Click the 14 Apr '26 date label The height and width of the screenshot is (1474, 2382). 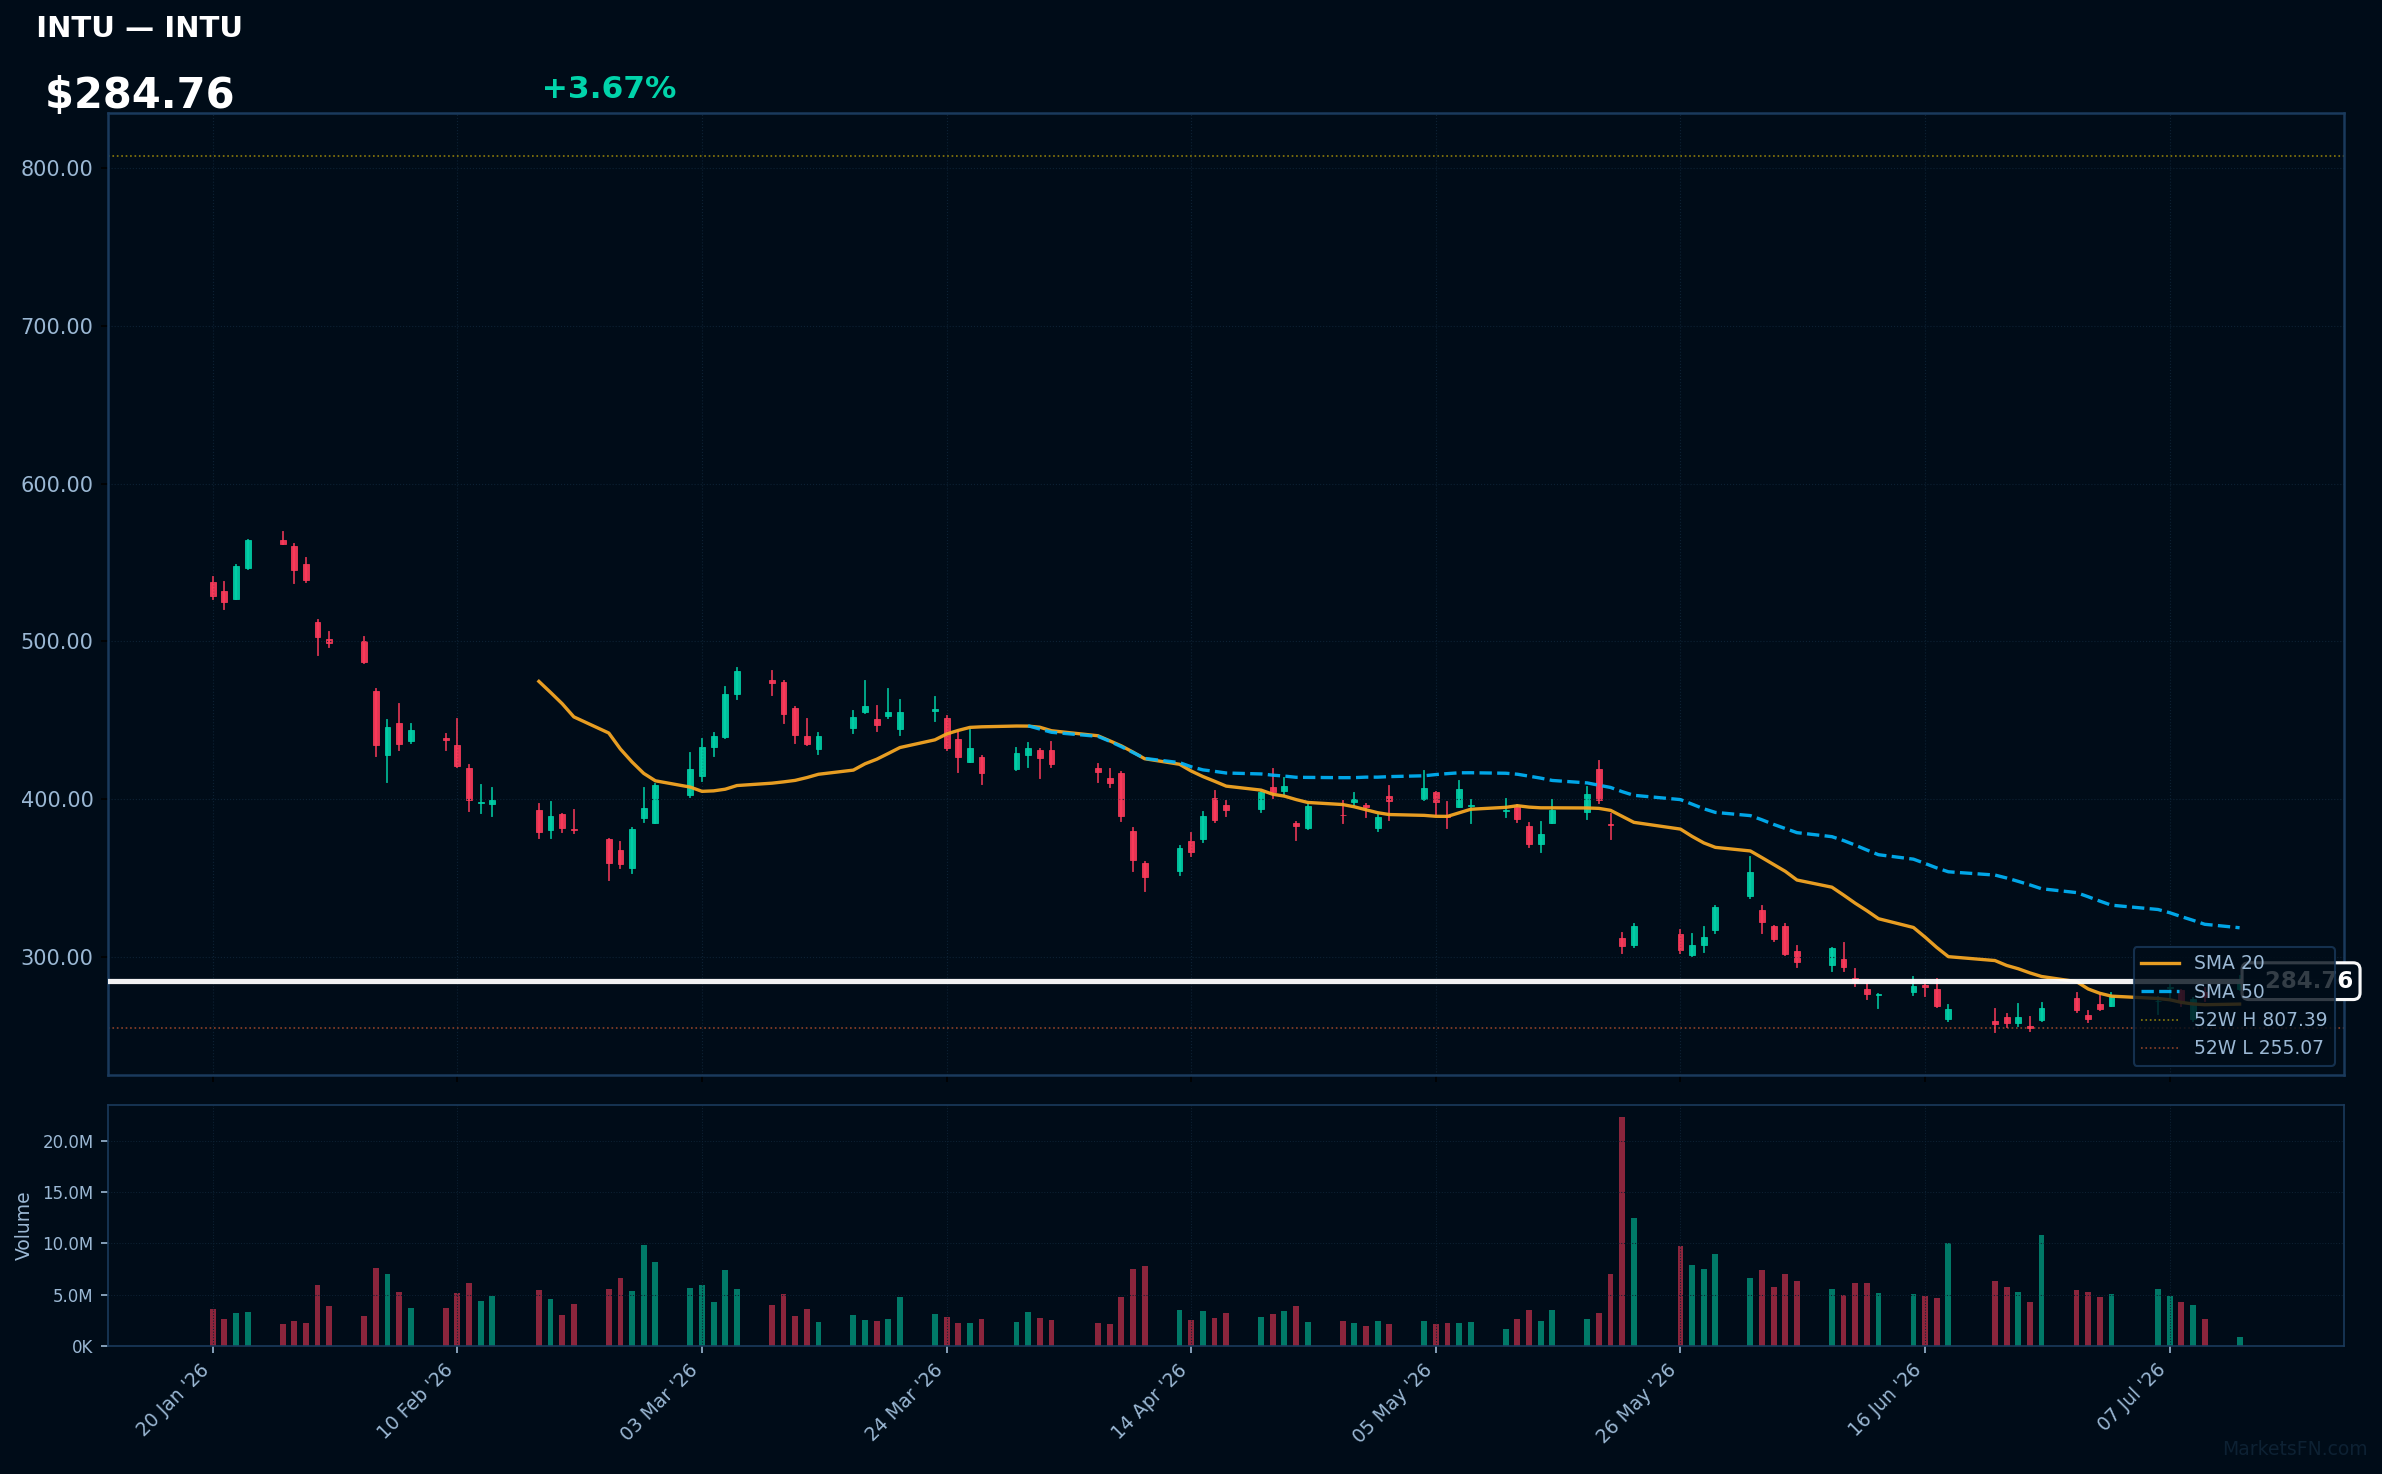[x=1150, y=1400]
